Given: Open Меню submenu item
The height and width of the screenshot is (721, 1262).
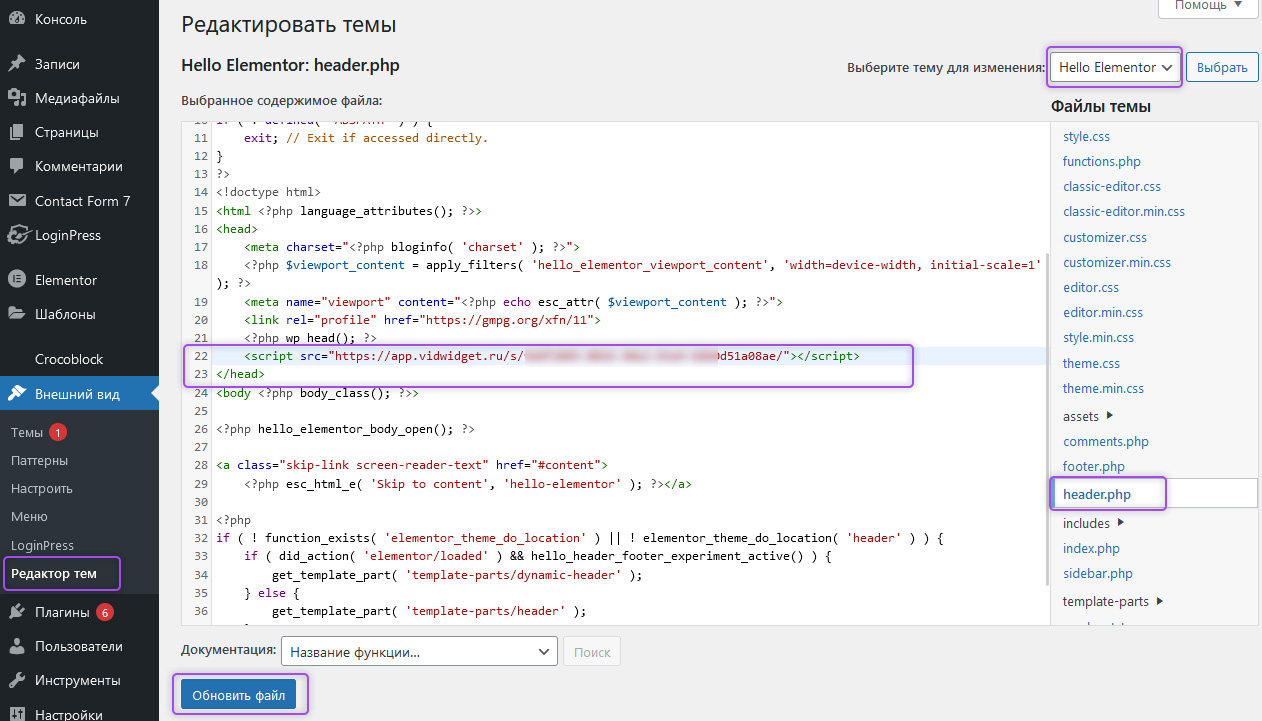Looking at the screenshot, I should tap(29, 517).
